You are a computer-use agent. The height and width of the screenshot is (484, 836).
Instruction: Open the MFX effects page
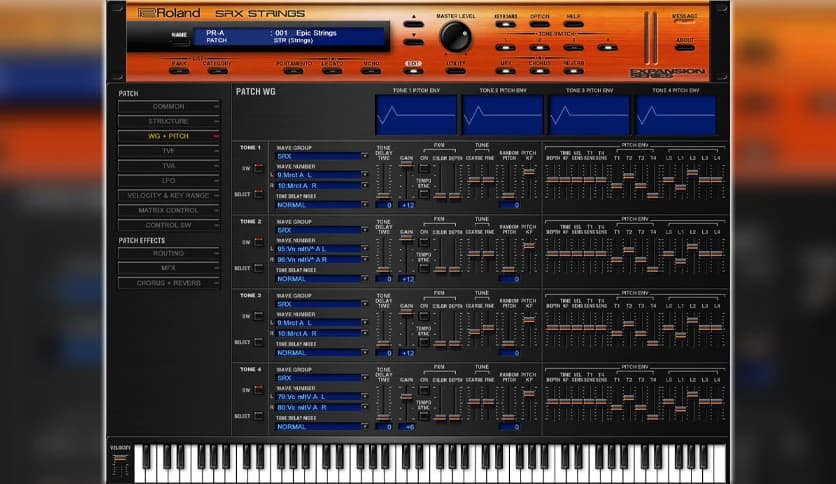(x=168, y=268)
